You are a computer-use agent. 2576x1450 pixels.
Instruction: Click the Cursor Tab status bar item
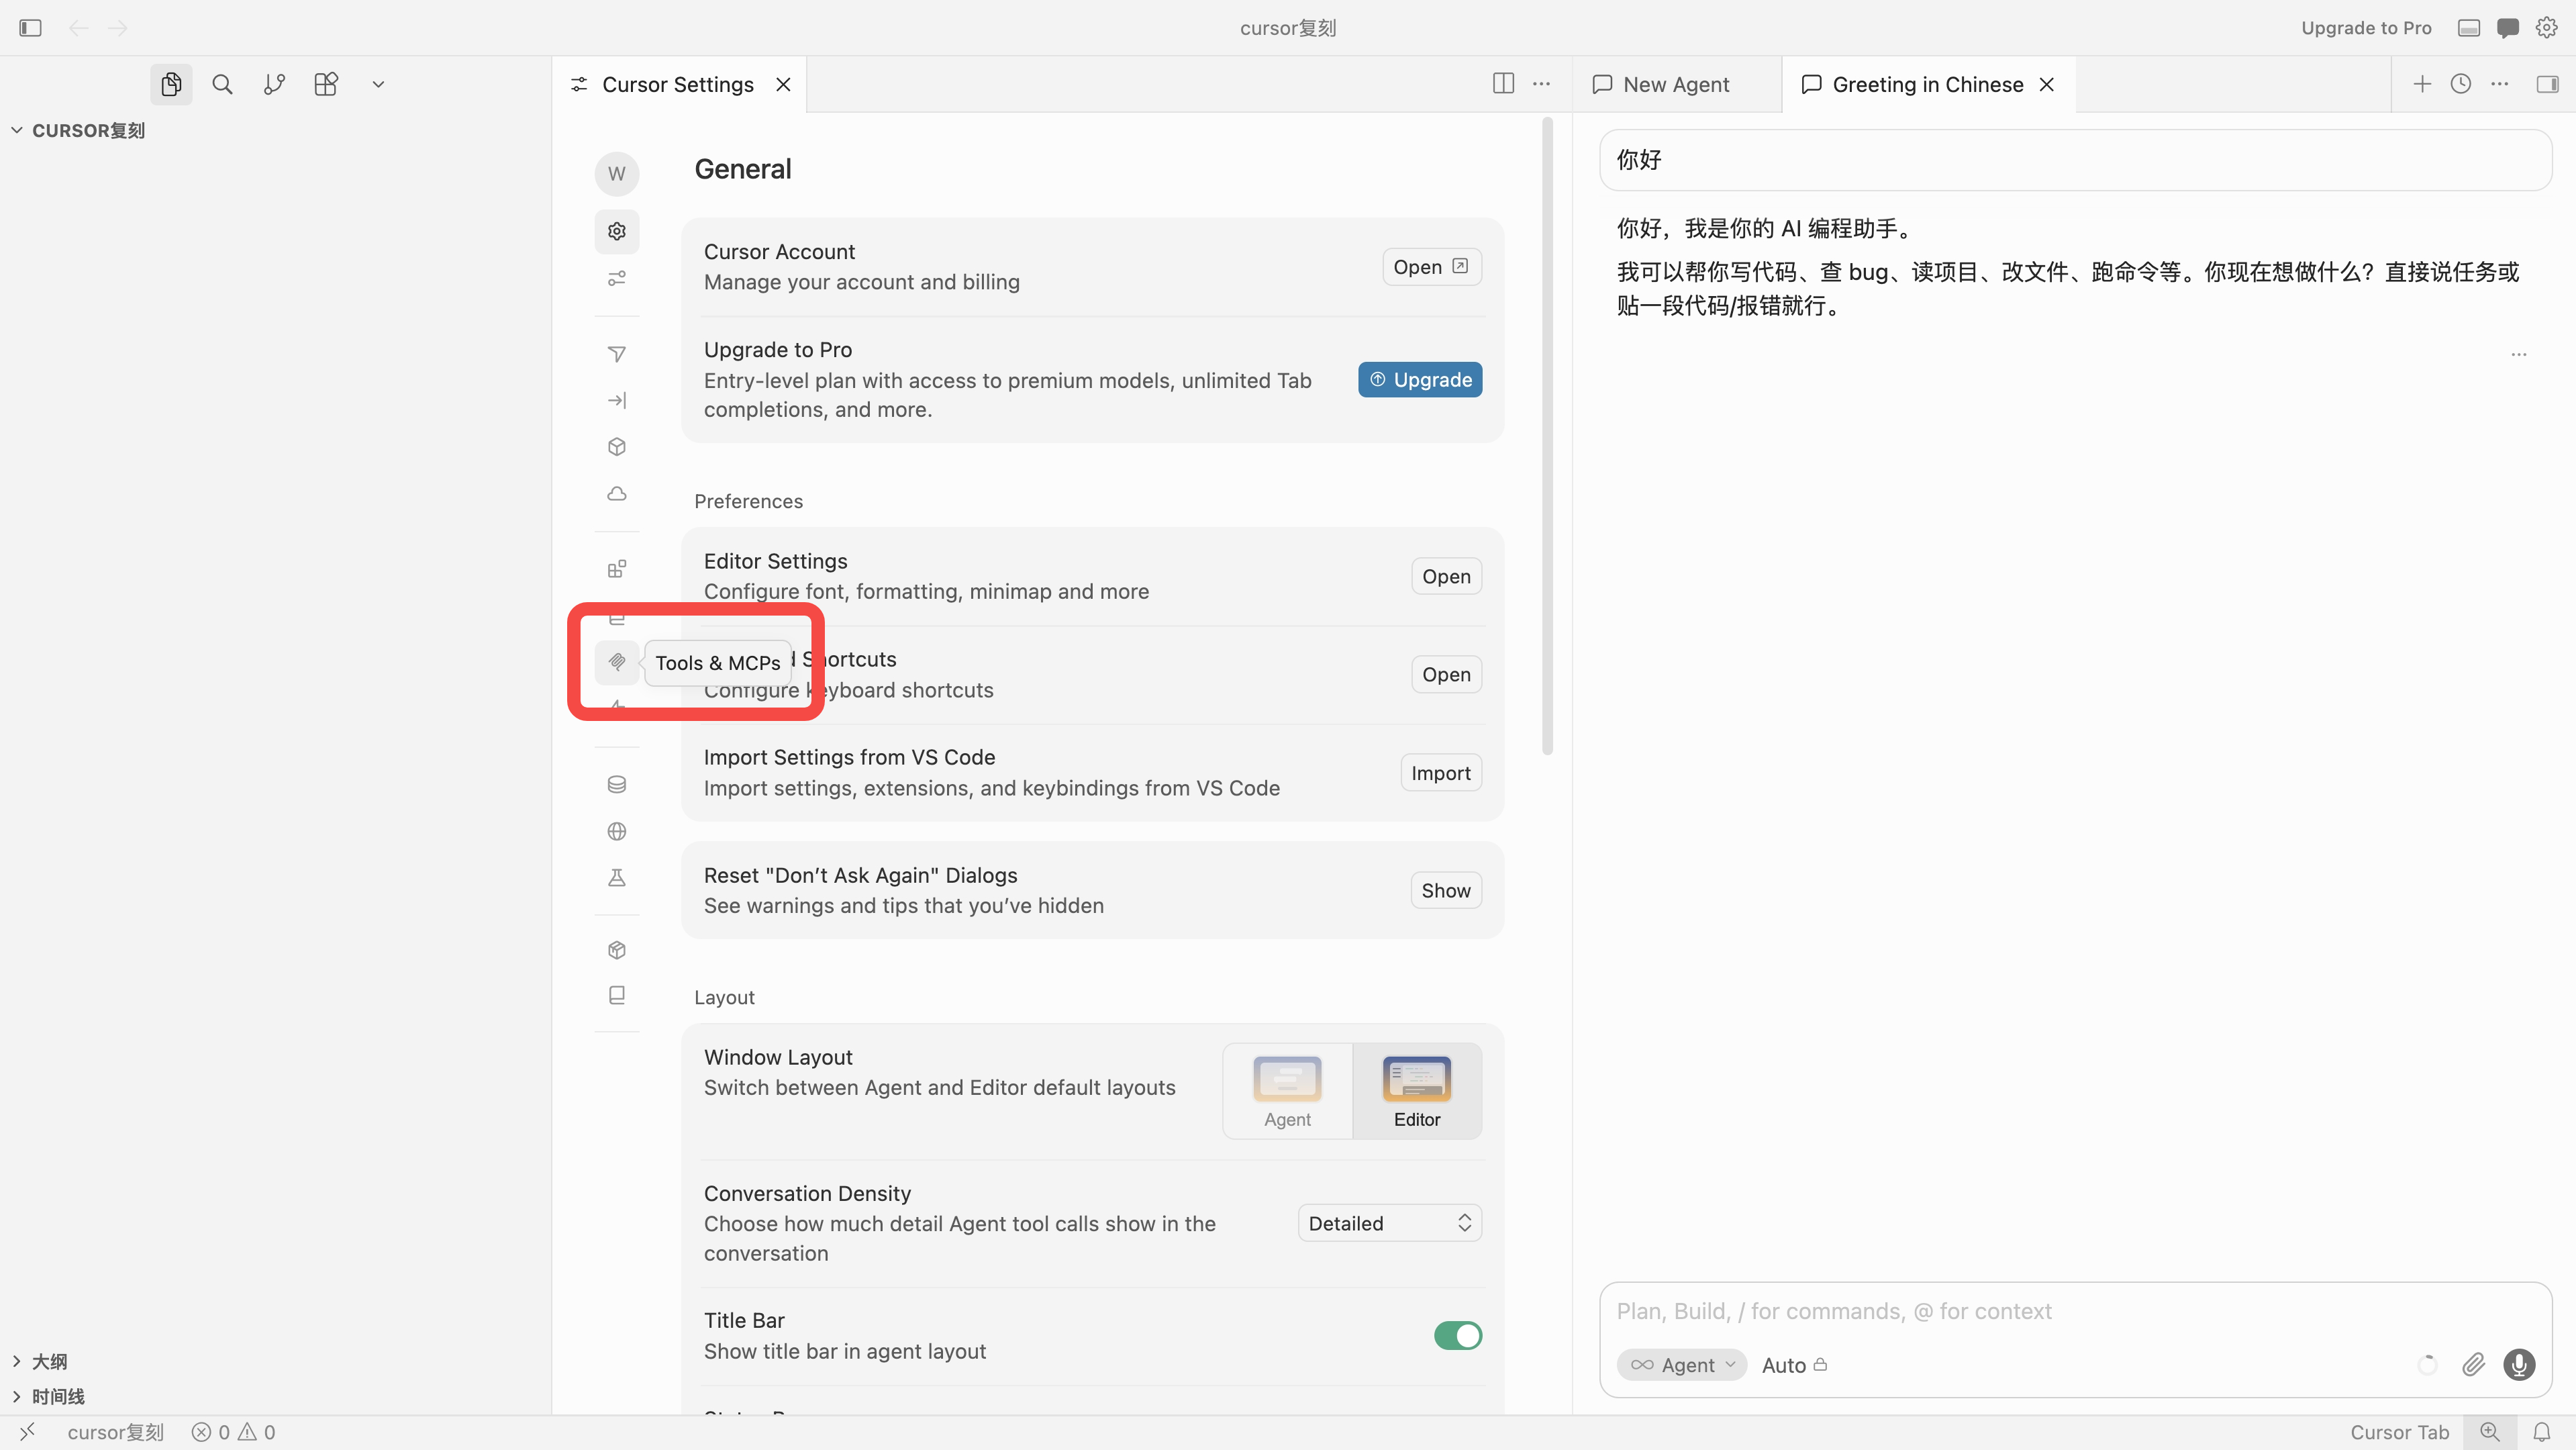pos(2399,1432)
